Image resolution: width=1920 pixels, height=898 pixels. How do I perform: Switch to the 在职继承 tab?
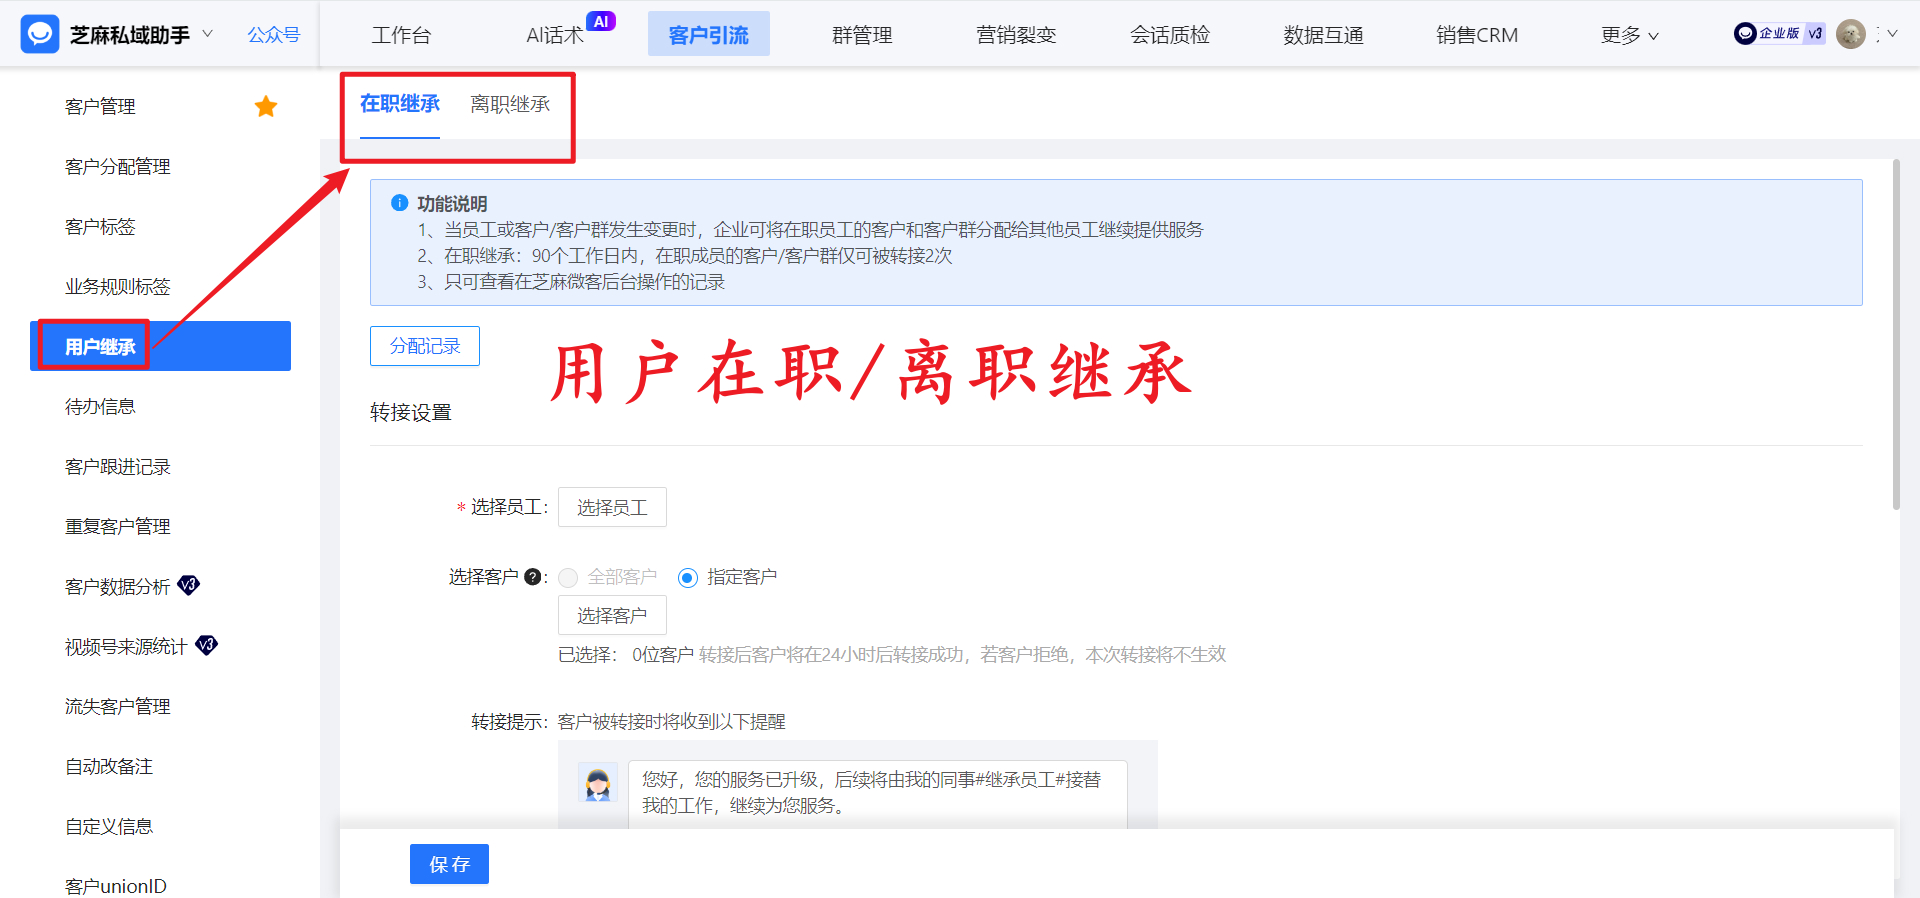pos(400,104)
